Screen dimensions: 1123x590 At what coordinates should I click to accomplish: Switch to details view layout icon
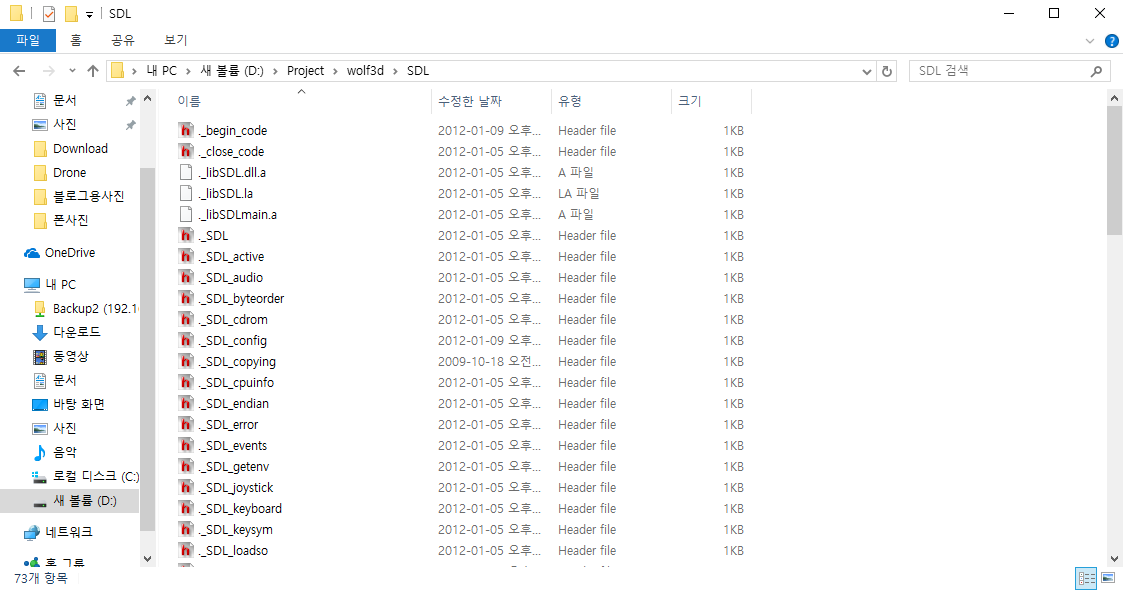point(1086,579)
